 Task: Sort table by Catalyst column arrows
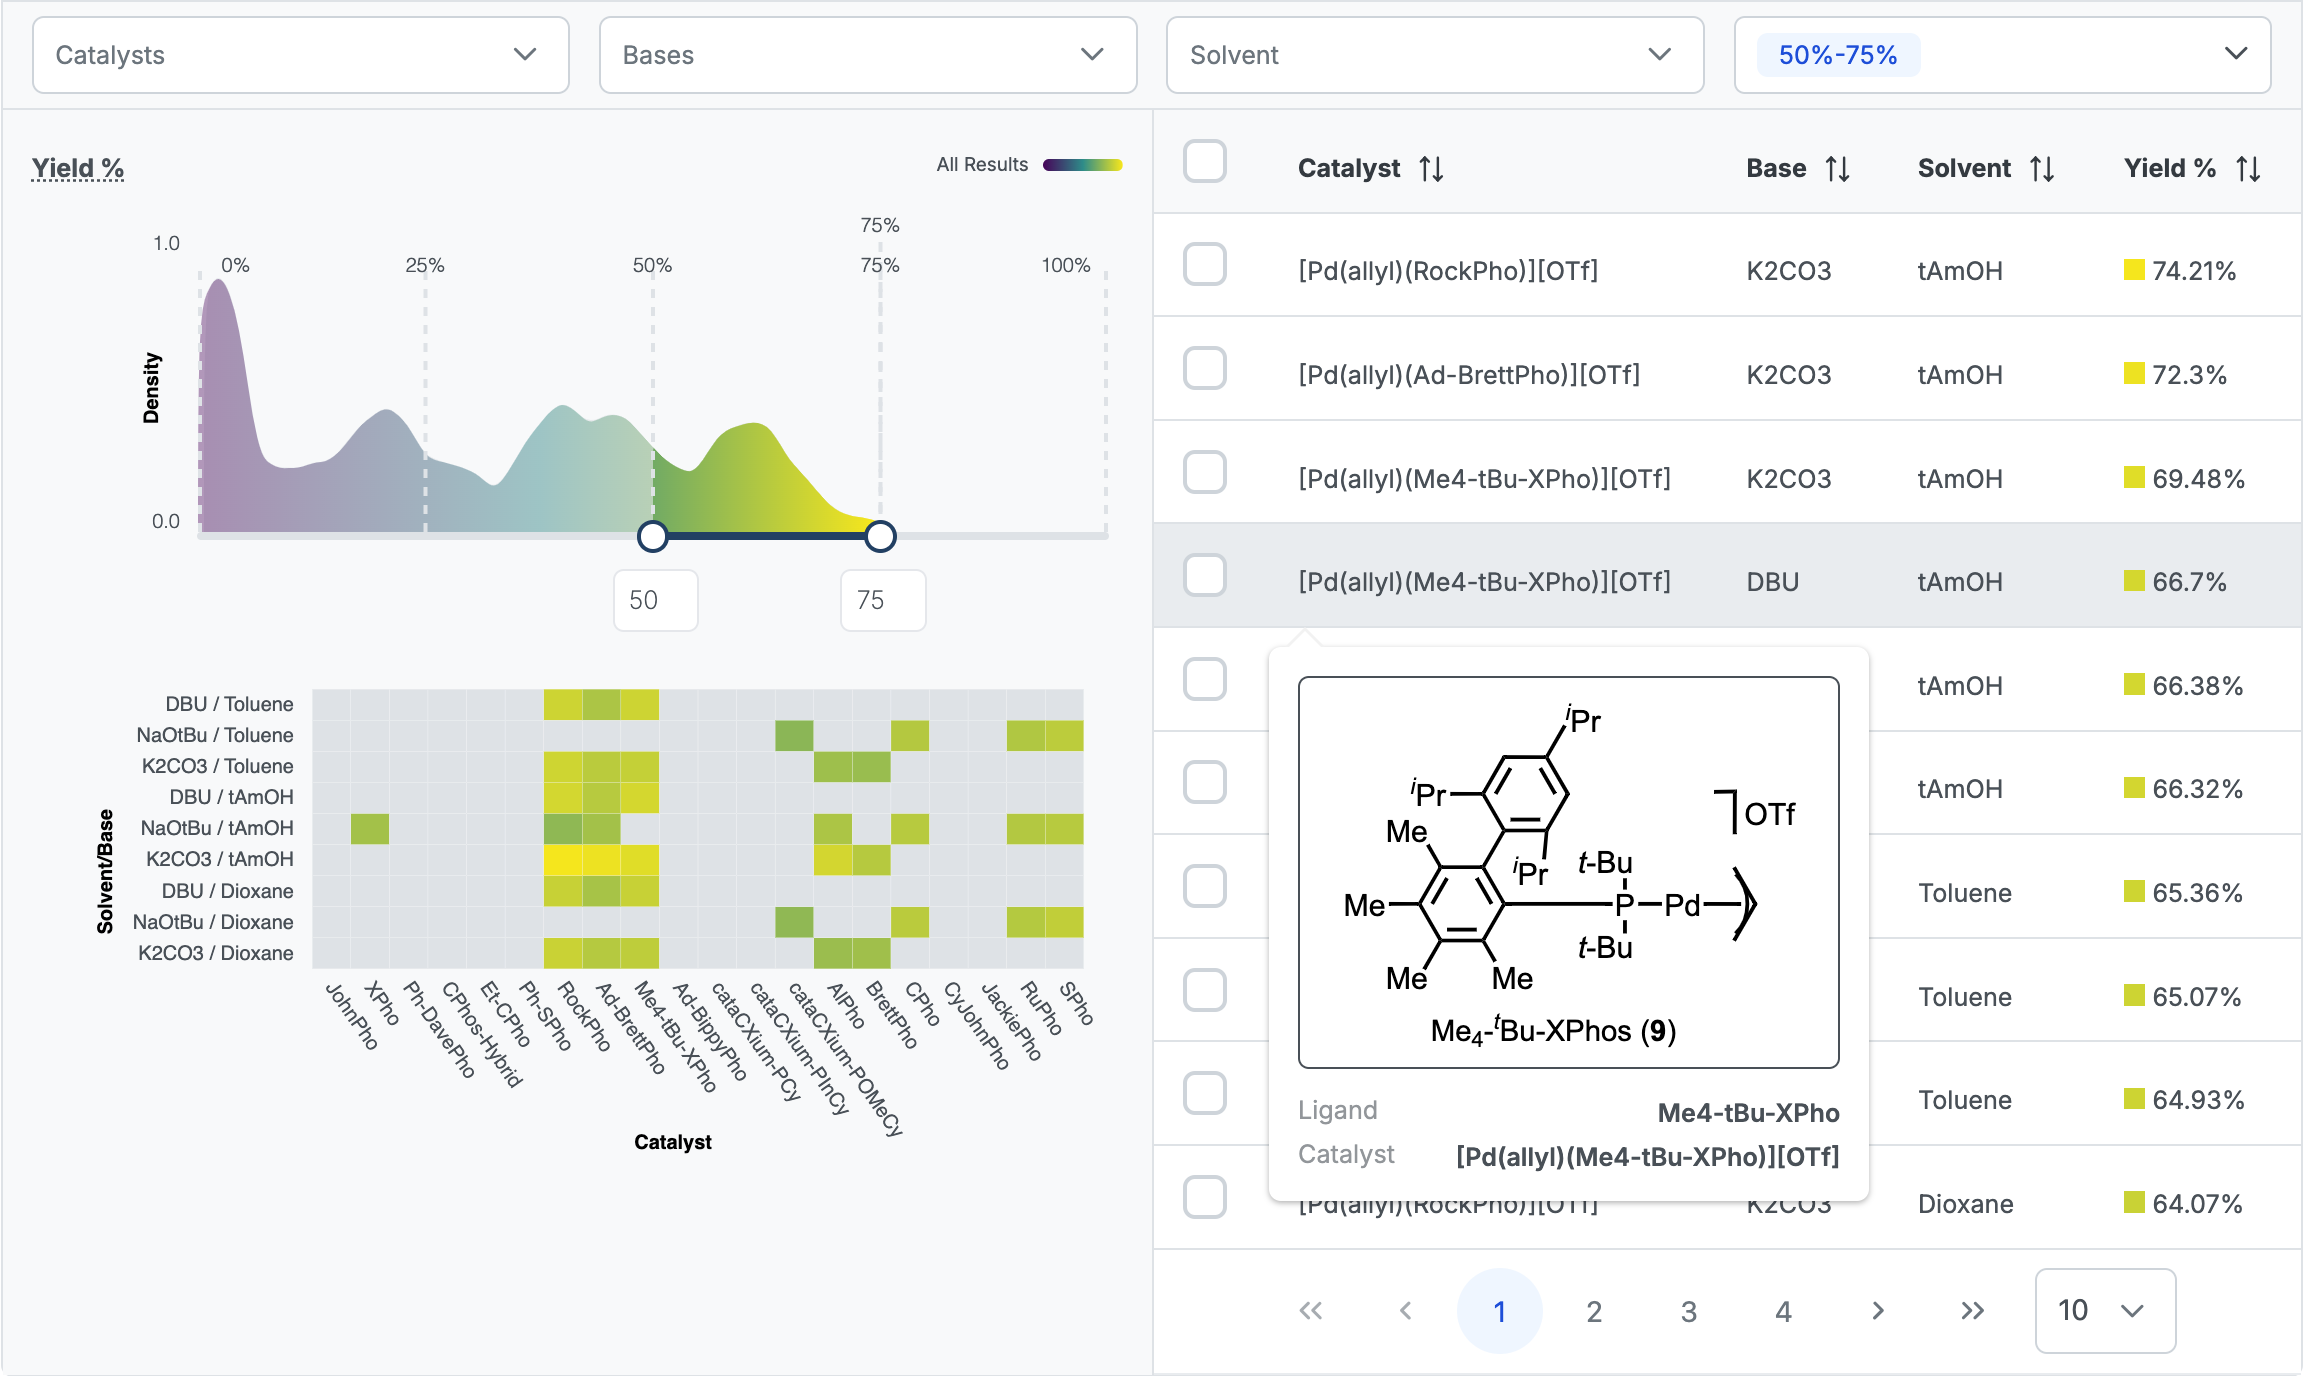[x=1431, y=169]
